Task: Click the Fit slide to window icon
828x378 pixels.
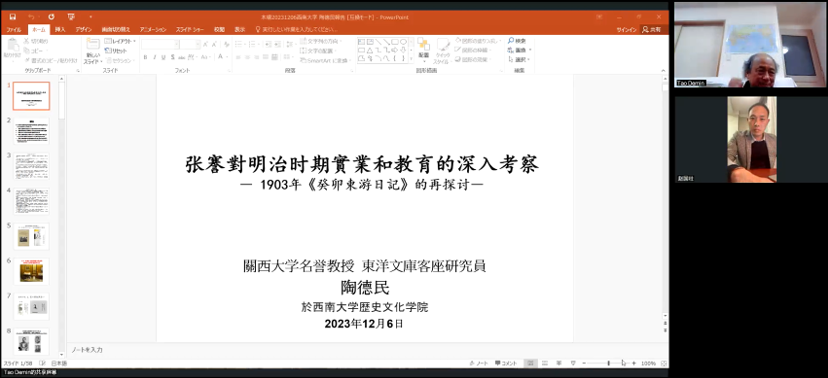Action: (664, 363)
